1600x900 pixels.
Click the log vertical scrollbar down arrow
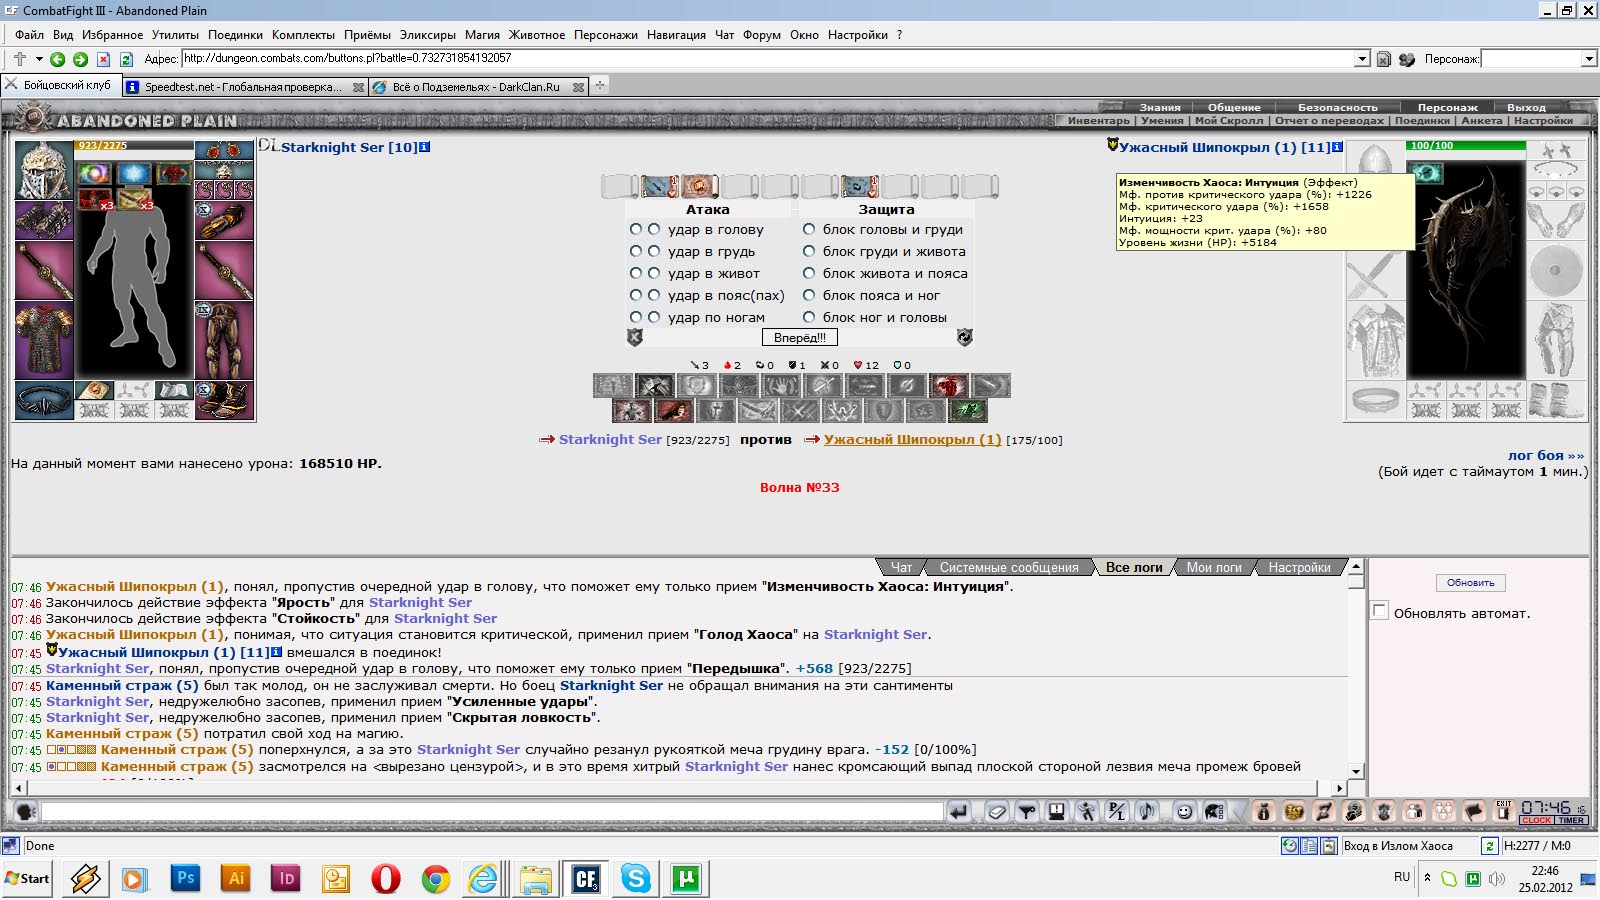(x=1356, y=771)
